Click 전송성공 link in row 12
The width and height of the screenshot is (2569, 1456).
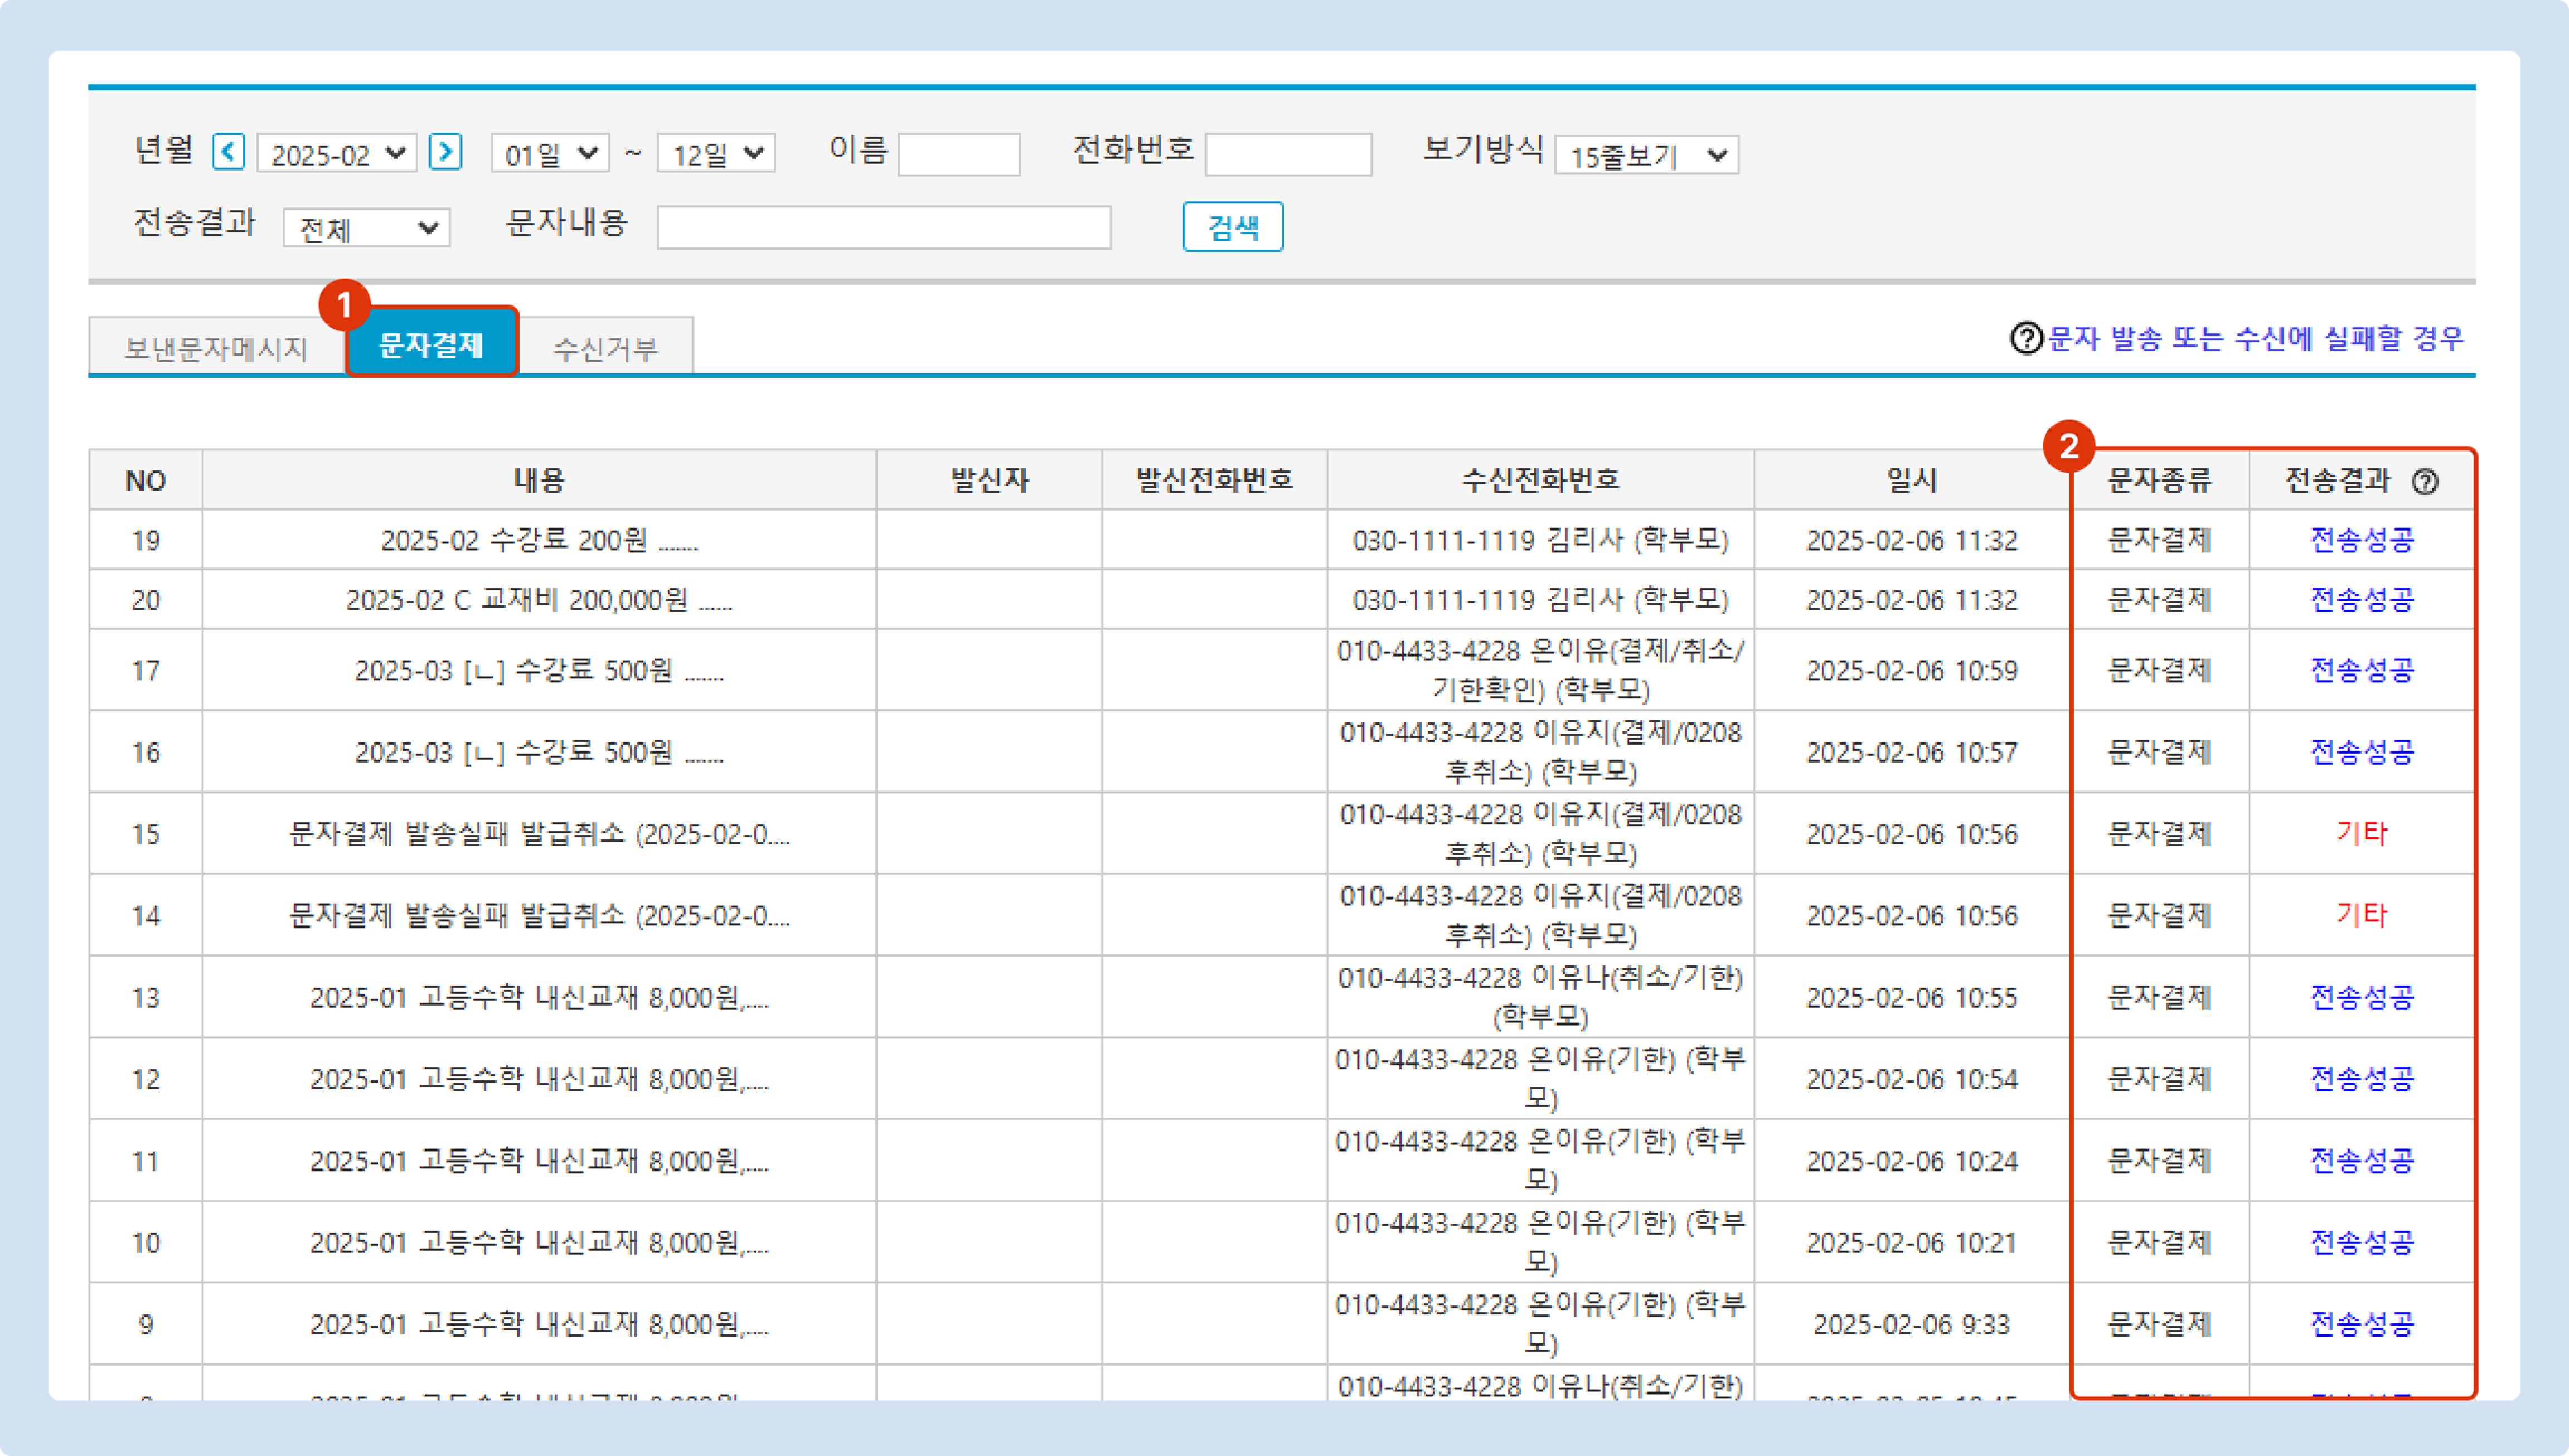point(2361,1079)
